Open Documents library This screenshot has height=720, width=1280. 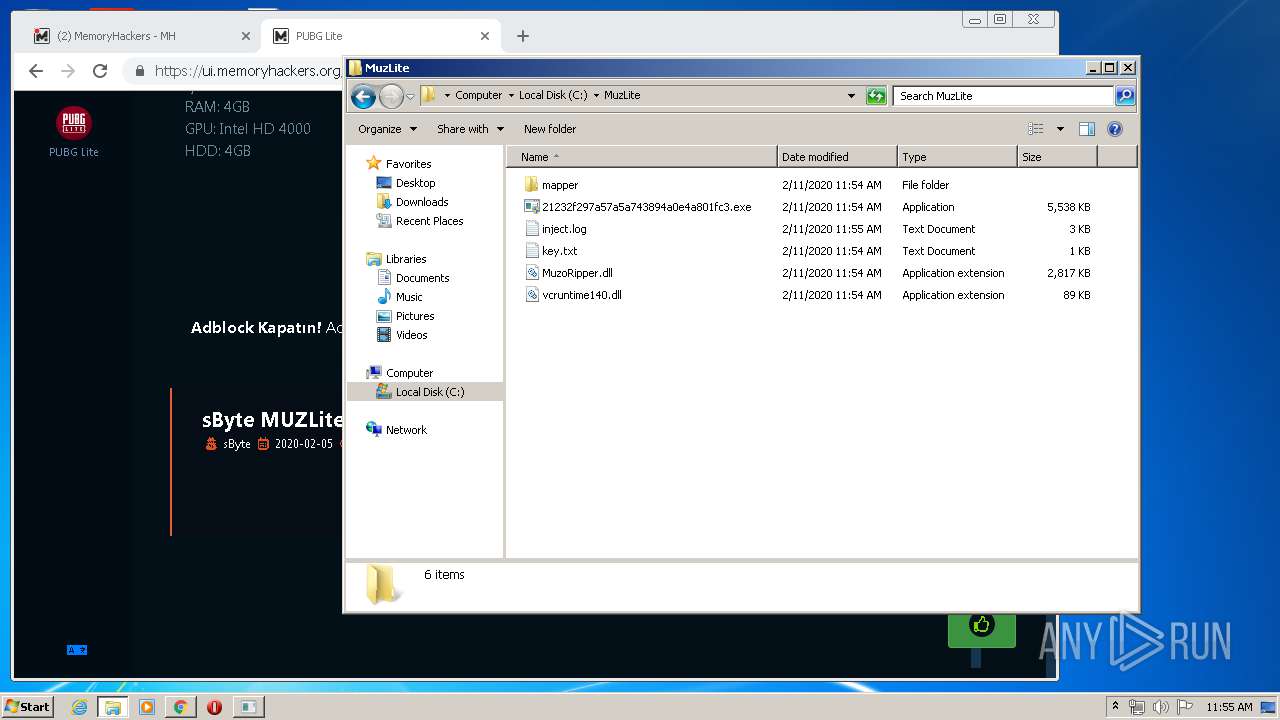[422, 278]
